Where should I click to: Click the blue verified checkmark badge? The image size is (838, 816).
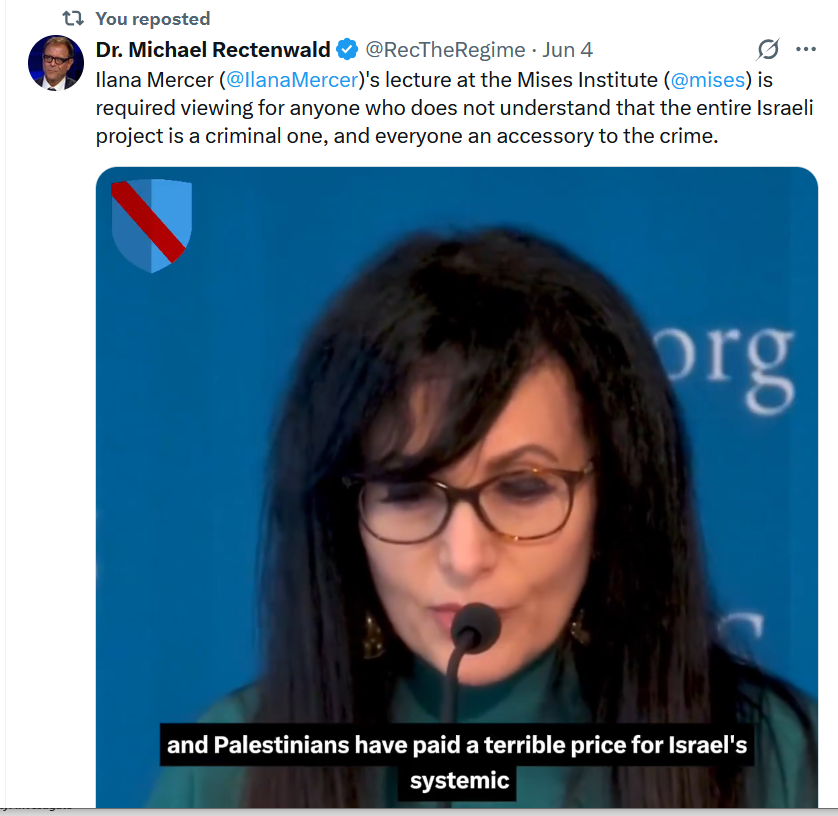[347, 50]
